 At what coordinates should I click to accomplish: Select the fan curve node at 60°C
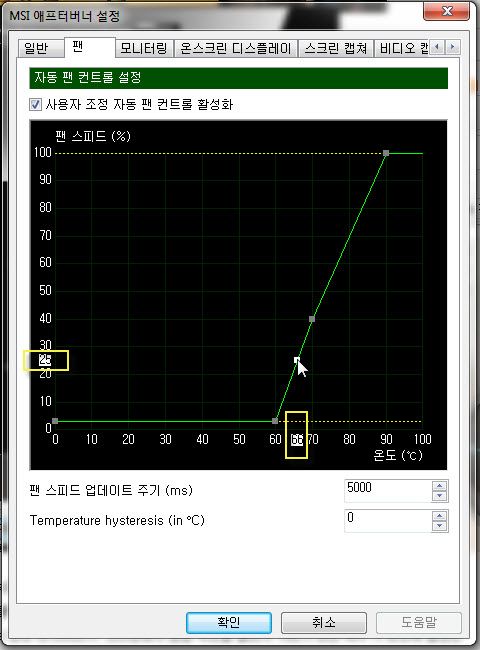coord(275,421)
